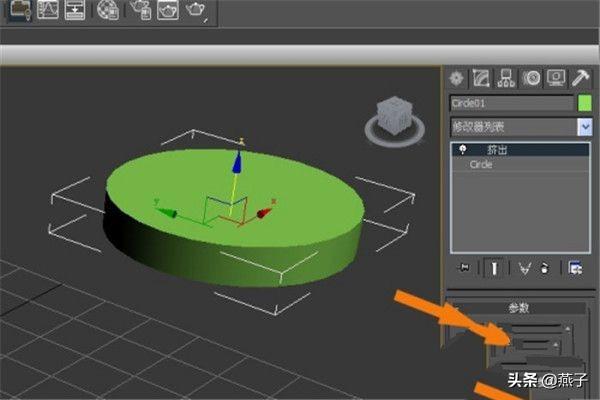600x400 pixels.
Task: Switch to the Hierarchy panel tab
Action: tap(507, 78)
